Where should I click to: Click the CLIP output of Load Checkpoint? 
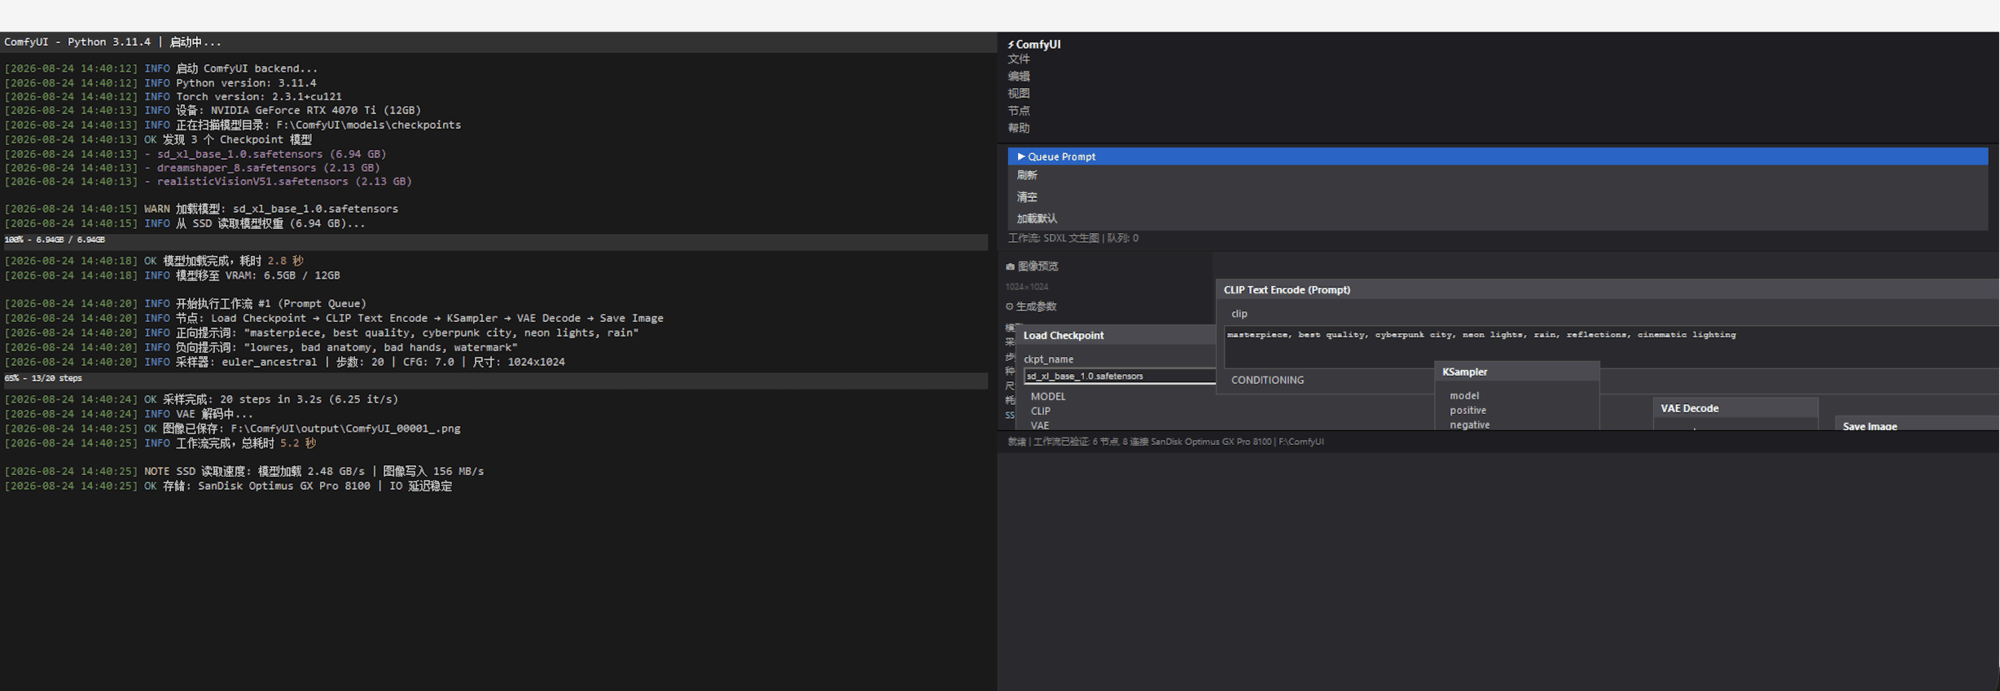click(1040, 411)
